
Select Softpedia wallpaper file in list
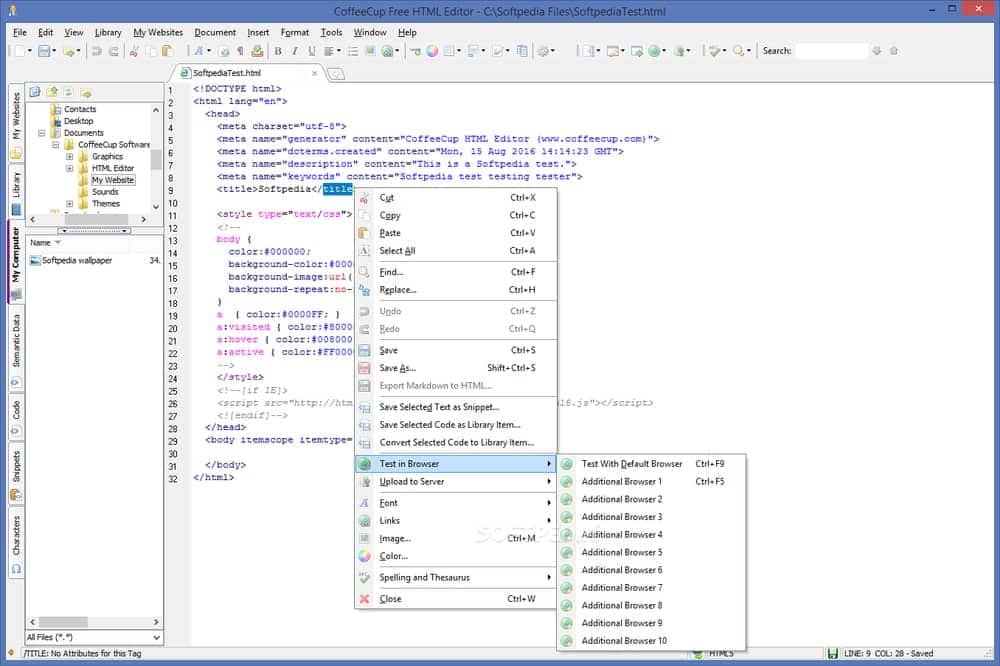coord(76,261)
